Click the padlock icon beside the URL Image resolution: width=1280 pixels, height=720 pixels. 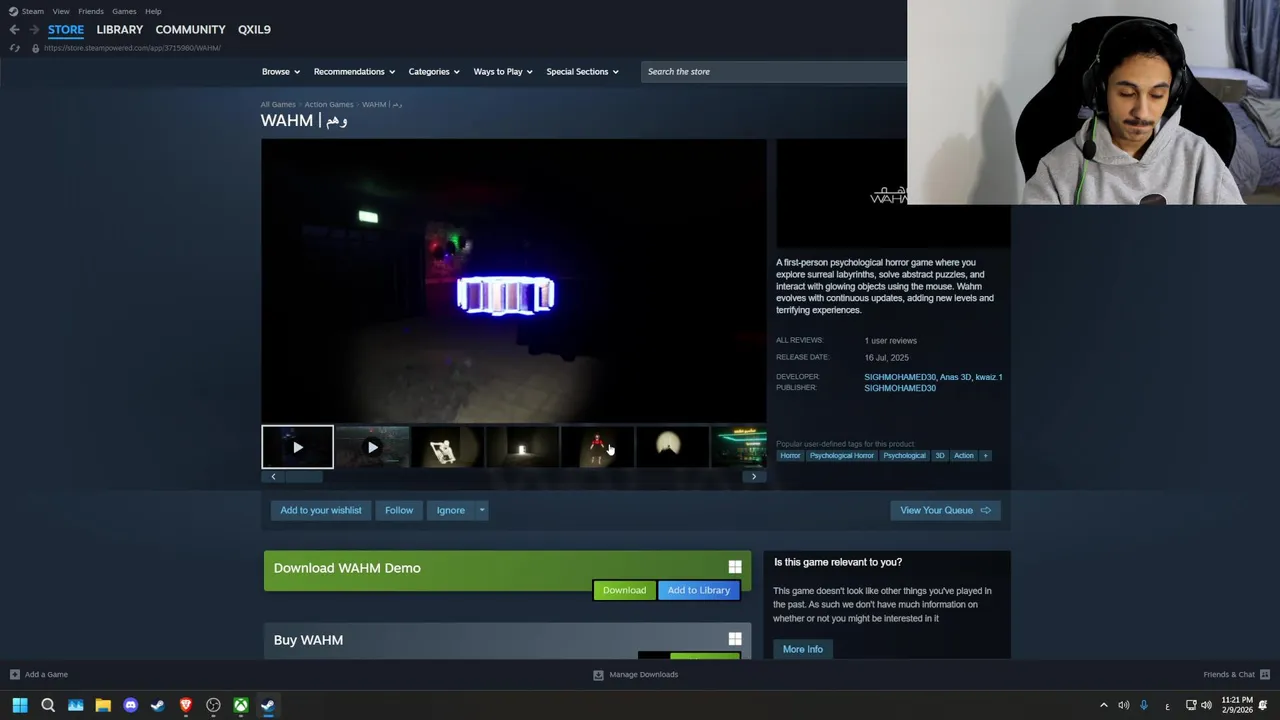(35, 48)
